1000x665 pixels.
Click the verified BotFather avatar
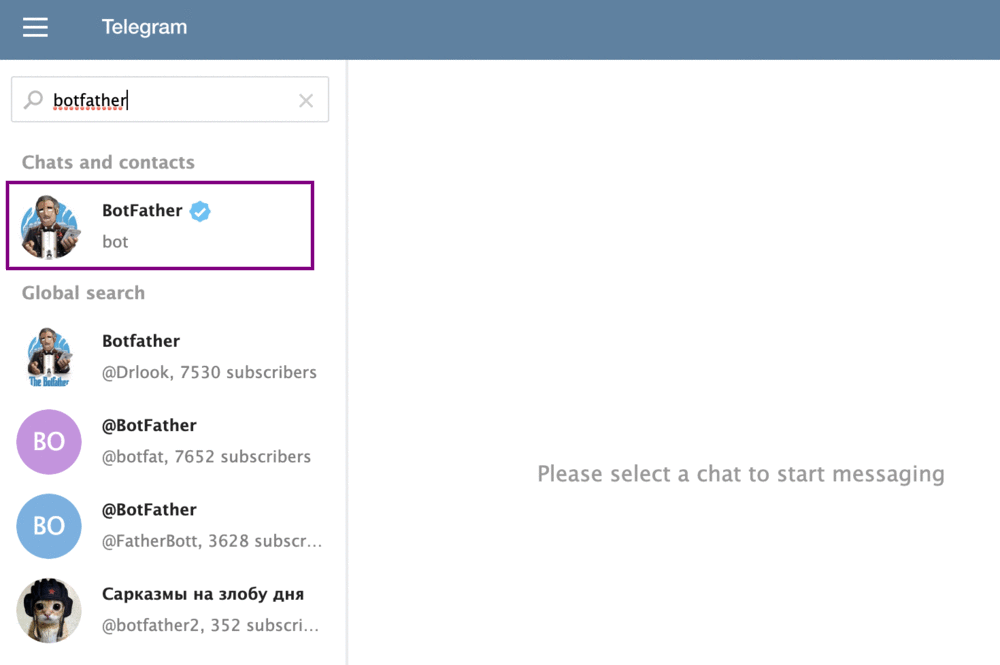pyautogui.click(x=50, y=226)
